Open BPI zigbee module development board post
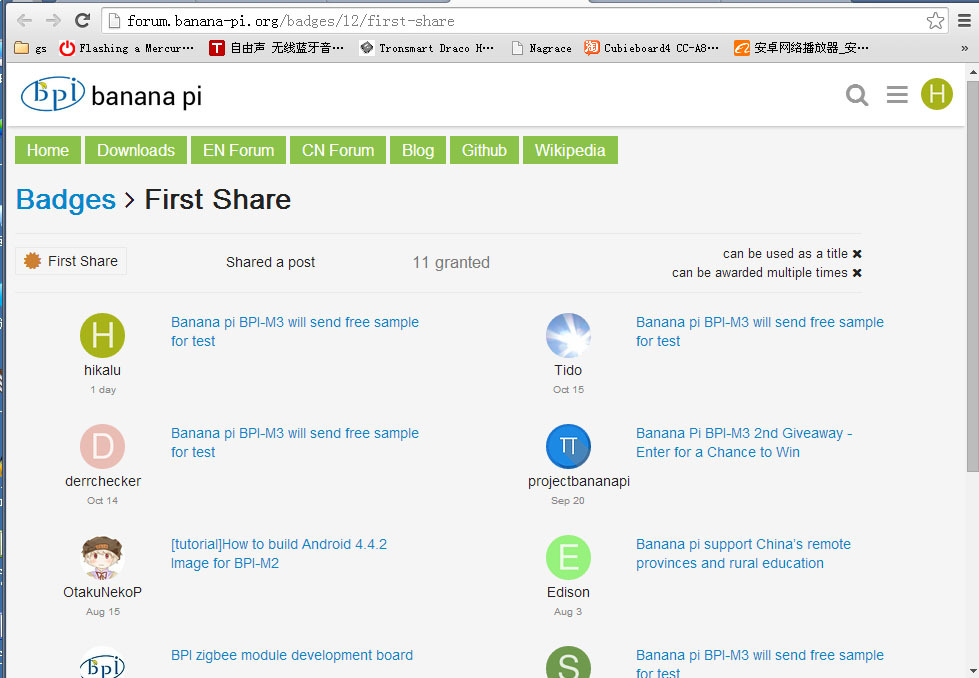 (292, 656)
